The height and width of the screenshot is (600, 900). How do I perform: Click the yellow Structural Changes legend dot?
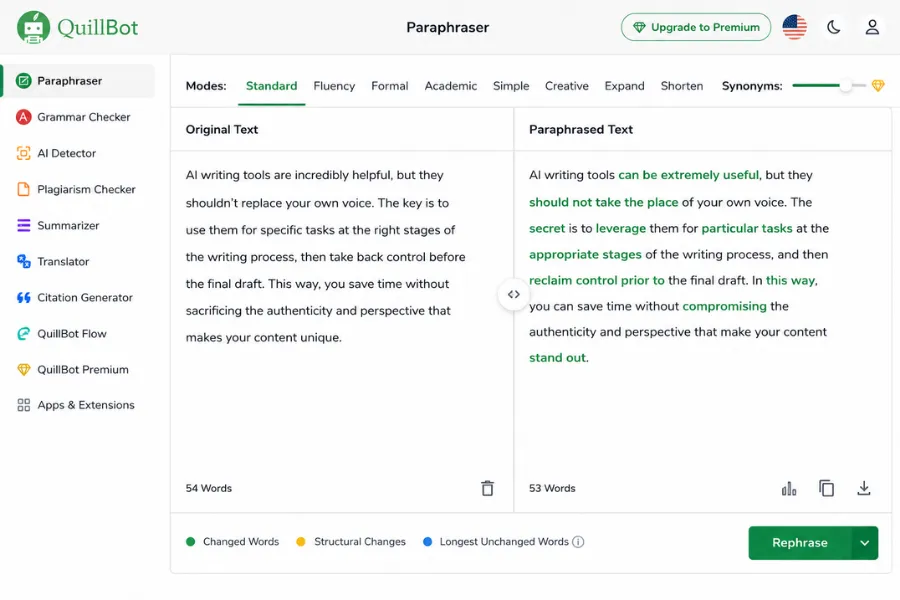(x=301, y=541)
